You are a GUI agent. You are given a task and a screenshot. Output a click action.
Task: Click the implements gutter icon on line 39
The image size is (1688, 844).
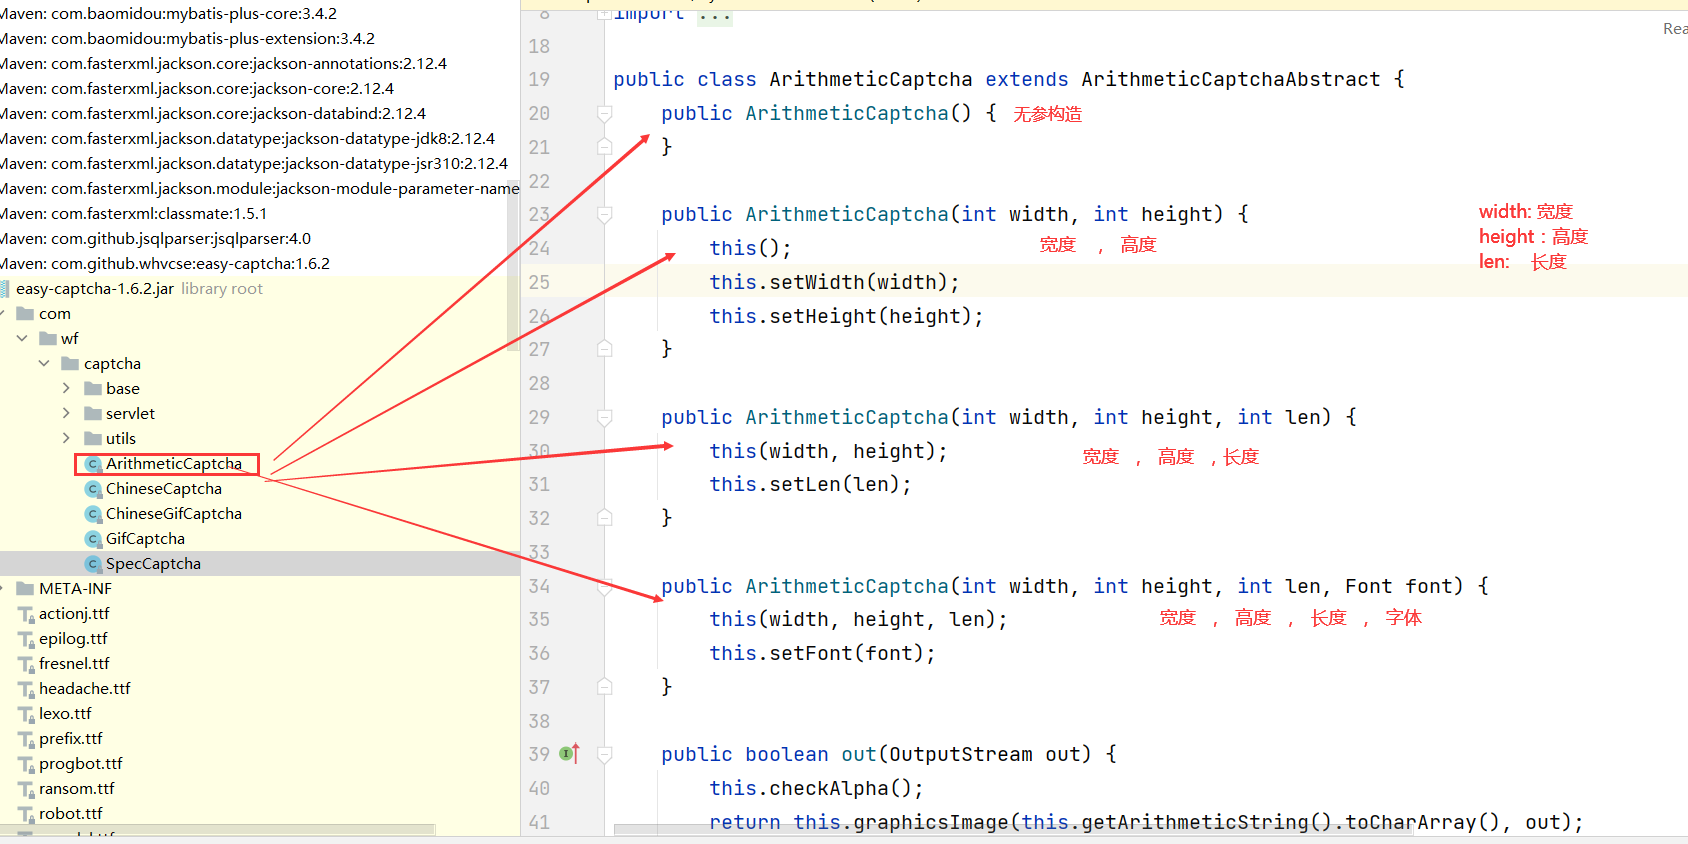pyautogui.click(x=570, y=754)
